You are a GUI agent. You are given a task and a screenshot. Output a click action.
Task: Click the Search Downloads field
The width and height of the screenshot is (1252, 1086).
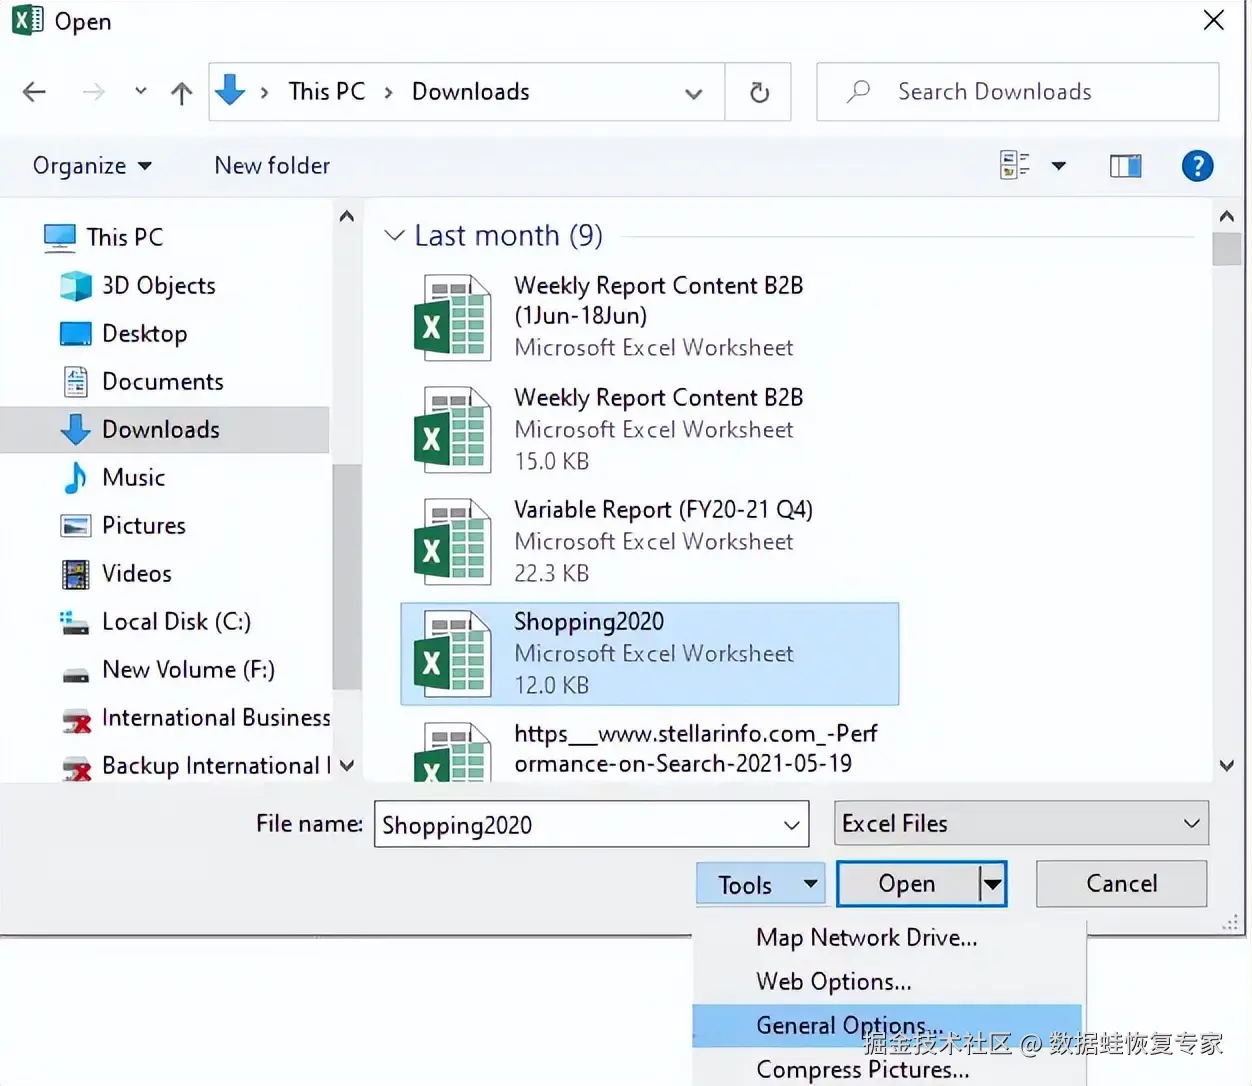[x=1018, y=92]
